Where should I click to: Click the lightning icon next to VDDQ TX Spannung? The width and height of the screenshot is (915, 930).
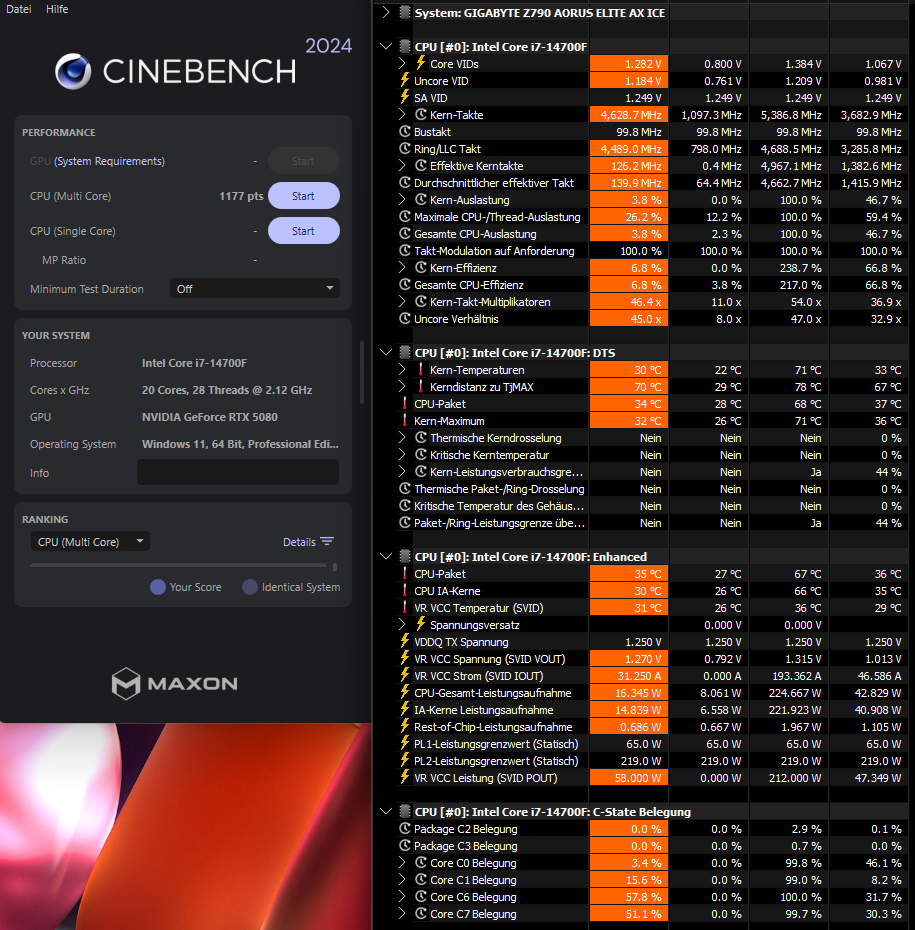404,641
